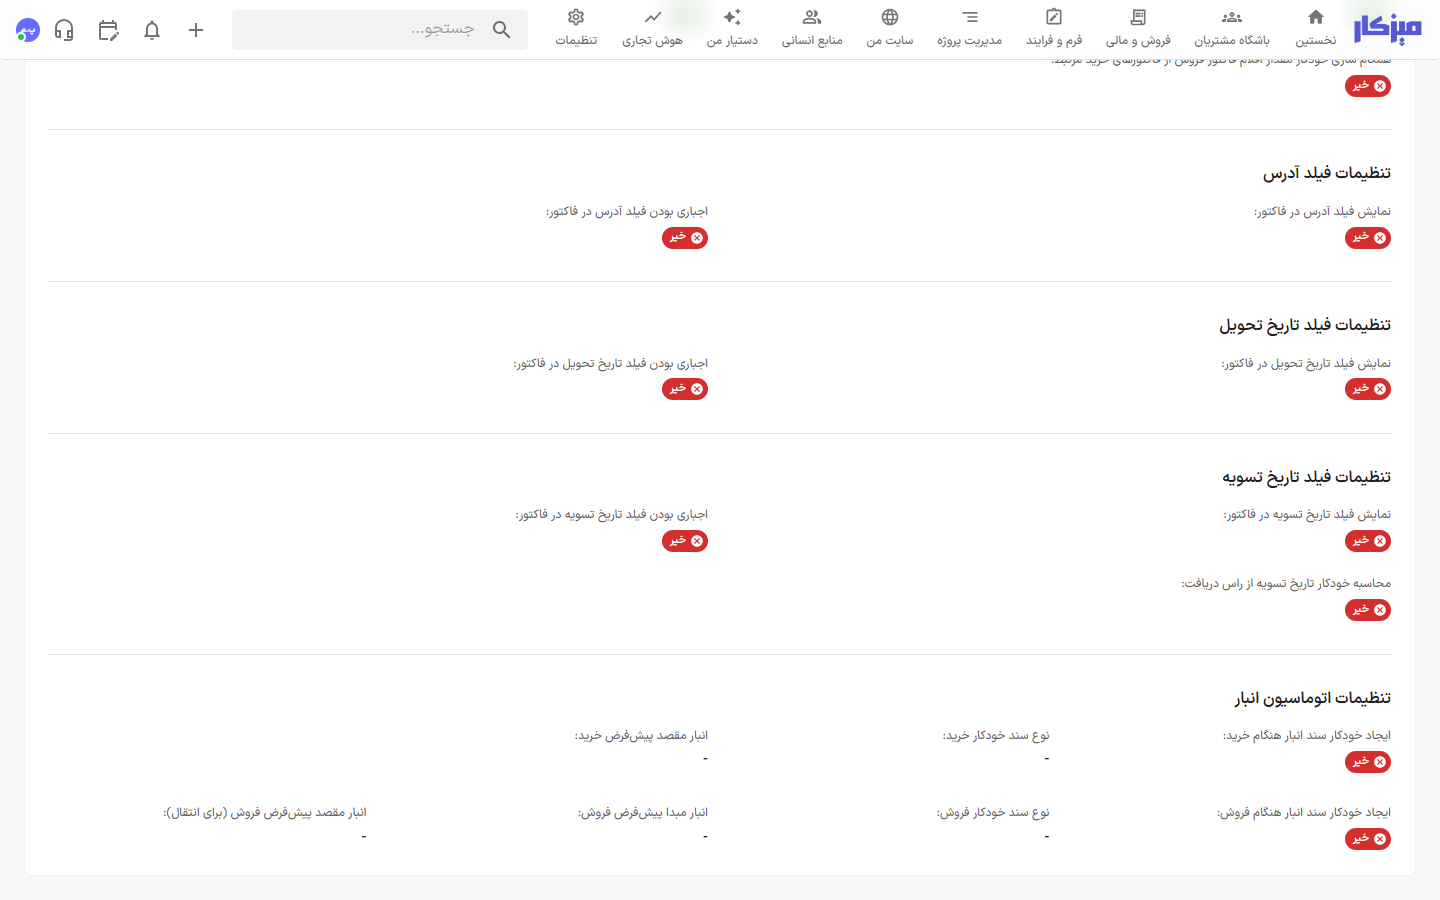Open the نخستین home menu
This screenshot has height=900, width=1440.
[x=1315, y=28]
